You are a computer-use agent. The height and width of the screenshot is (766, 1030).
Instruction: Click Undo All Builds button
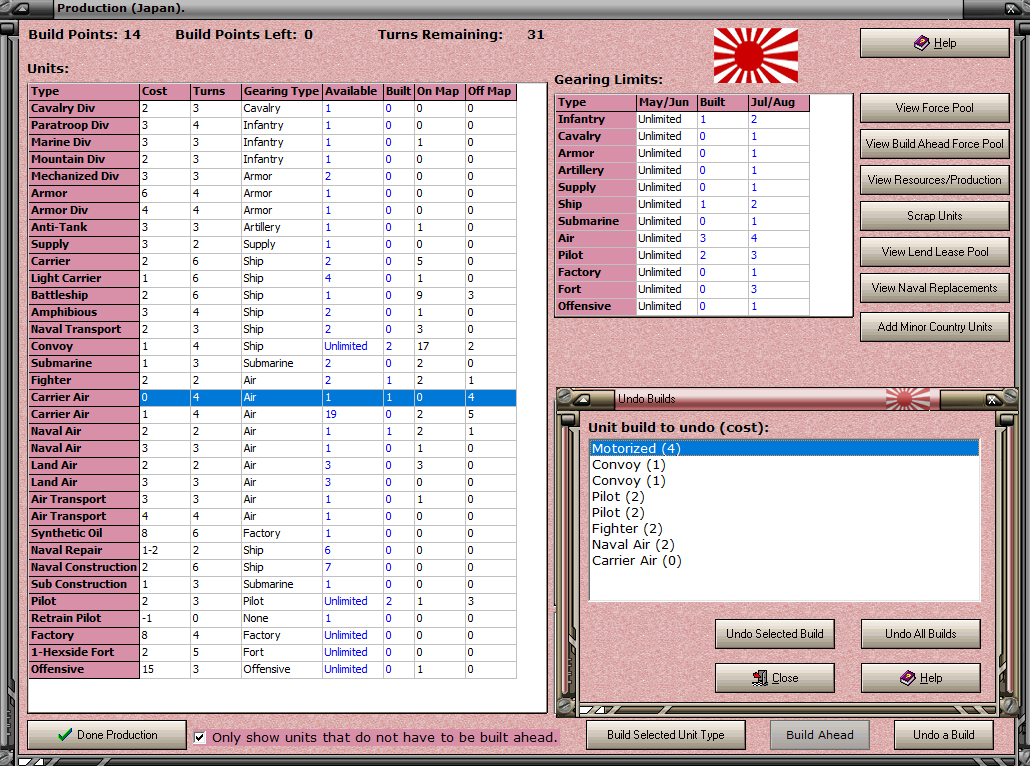920,634
